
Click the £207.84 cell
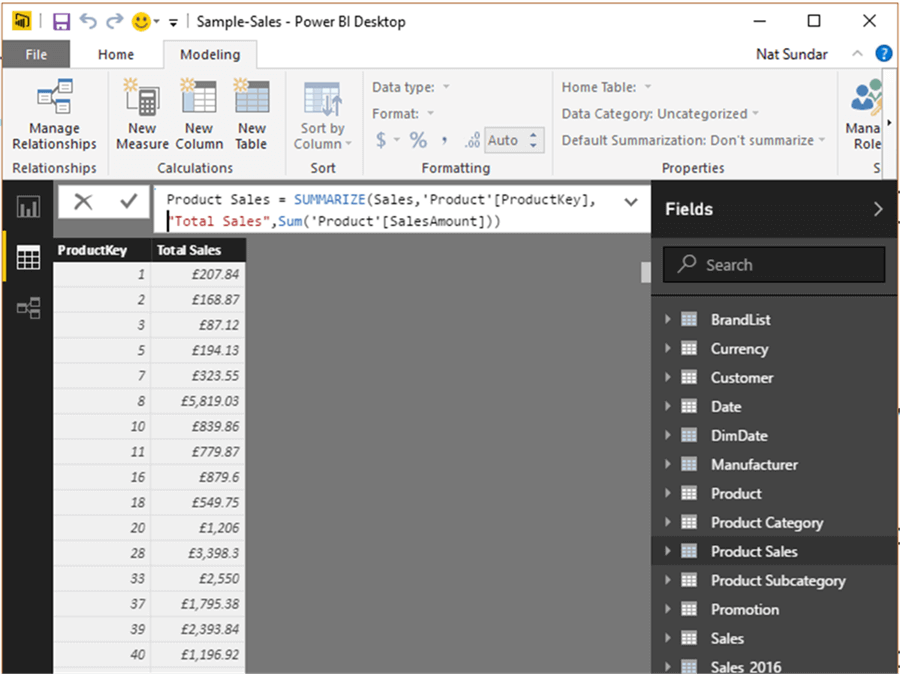click(198, 274)
